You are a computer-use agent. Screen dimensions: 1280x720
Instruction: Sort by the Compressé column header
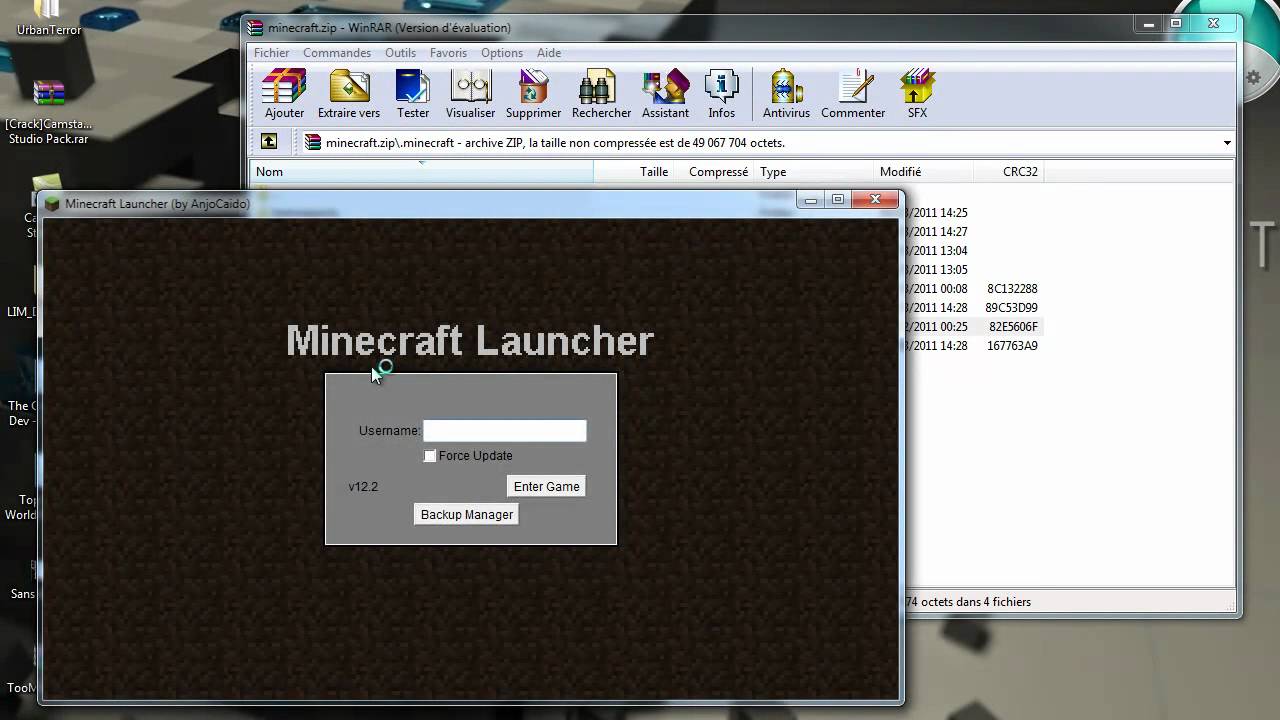[715, 172]
